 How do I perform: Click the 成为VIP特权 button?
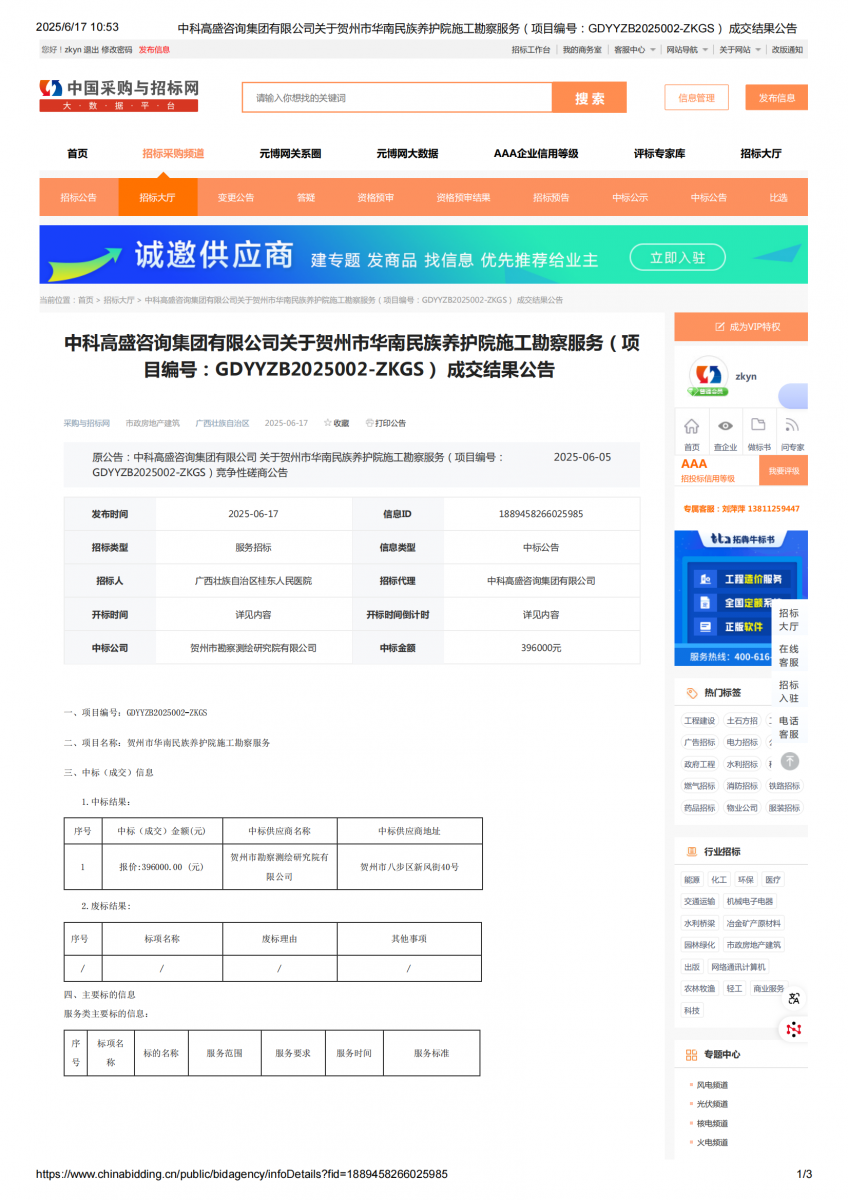(x=741, y=327)
